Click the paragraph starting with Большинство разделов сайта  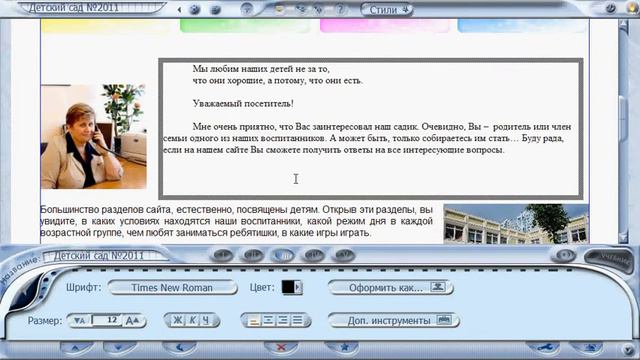(x=236, y=221)
